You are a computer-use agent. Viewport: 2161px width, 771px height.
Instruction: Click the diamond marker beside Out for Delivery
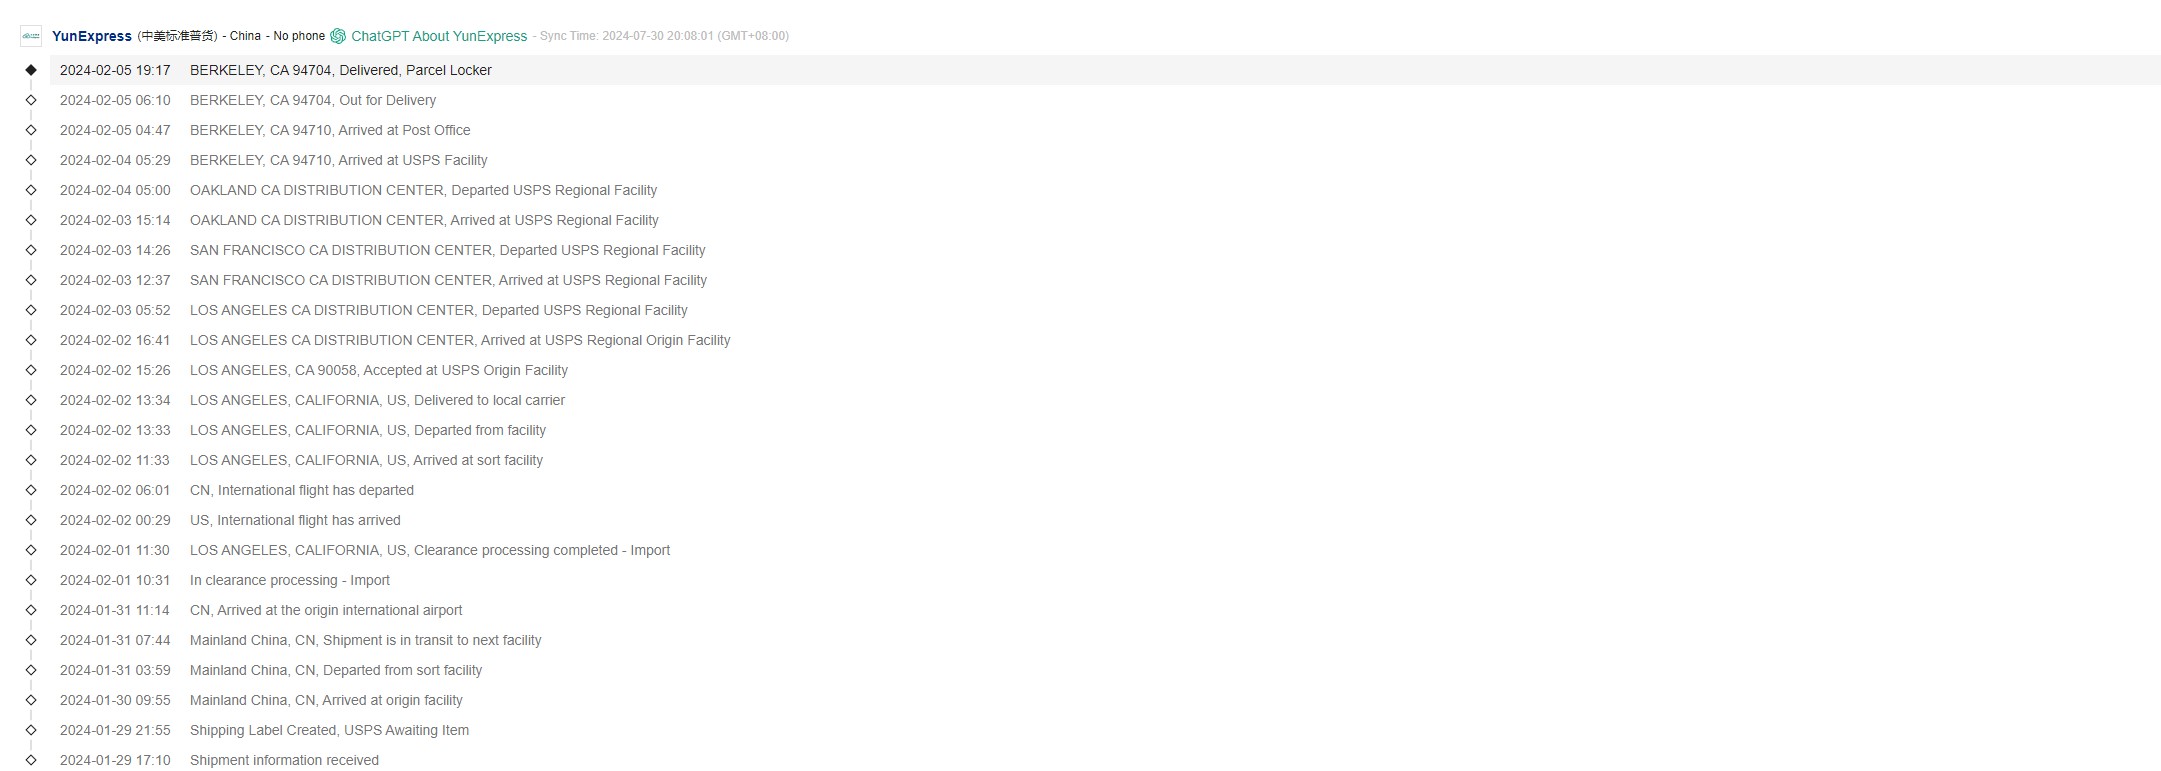click(x=31, y=100)
